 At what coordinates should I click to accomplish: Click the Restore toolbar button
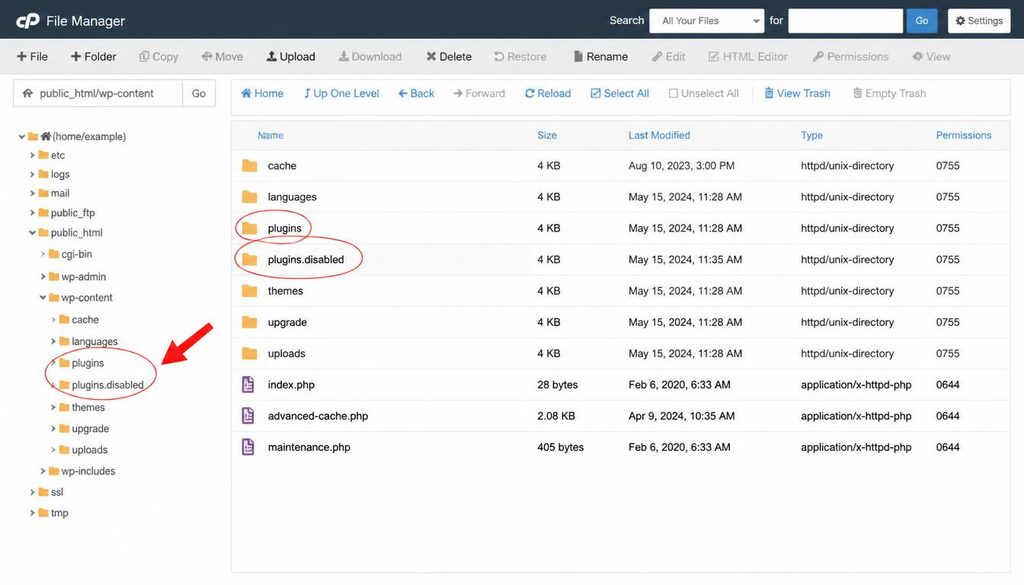(520, 57)
